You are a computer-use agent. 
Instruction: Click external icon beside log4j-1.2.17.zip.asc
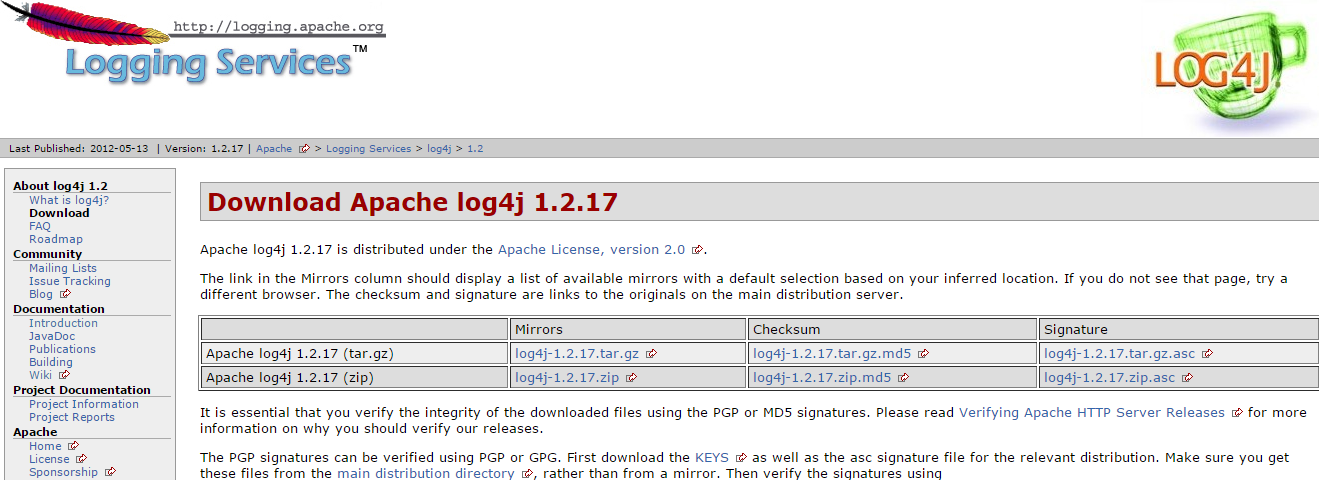click(x=1187, y=378)
